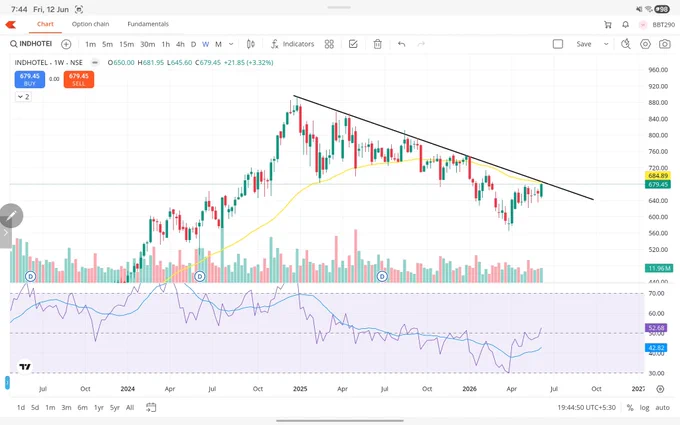
Task: Click the orange SELL 679.45 button
Action: [x=78, y=79]
